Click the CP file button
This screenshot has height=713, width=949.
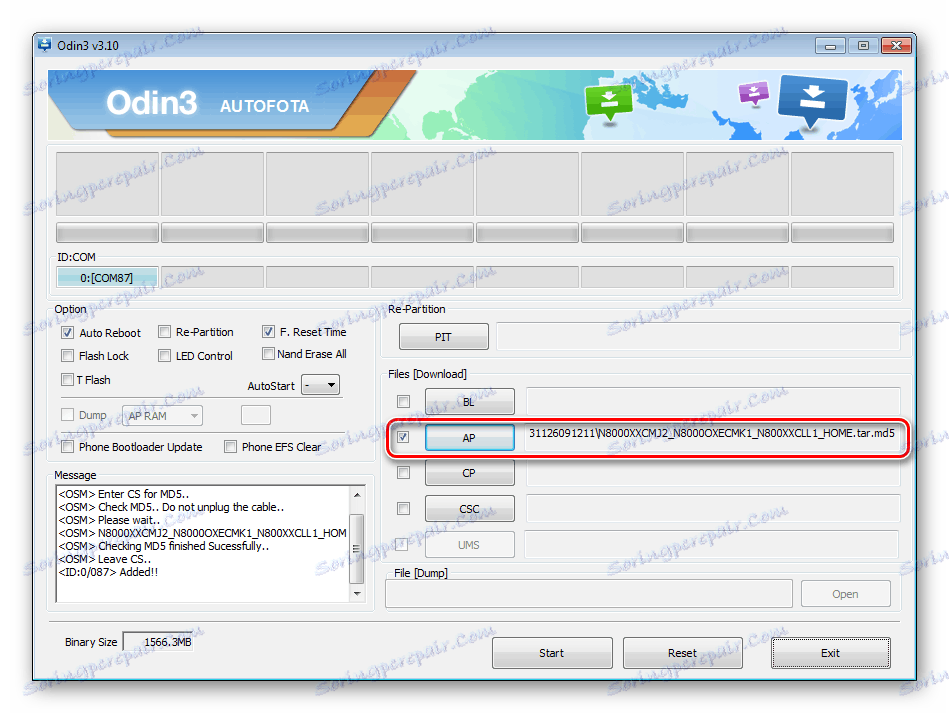tap(470, 473)
